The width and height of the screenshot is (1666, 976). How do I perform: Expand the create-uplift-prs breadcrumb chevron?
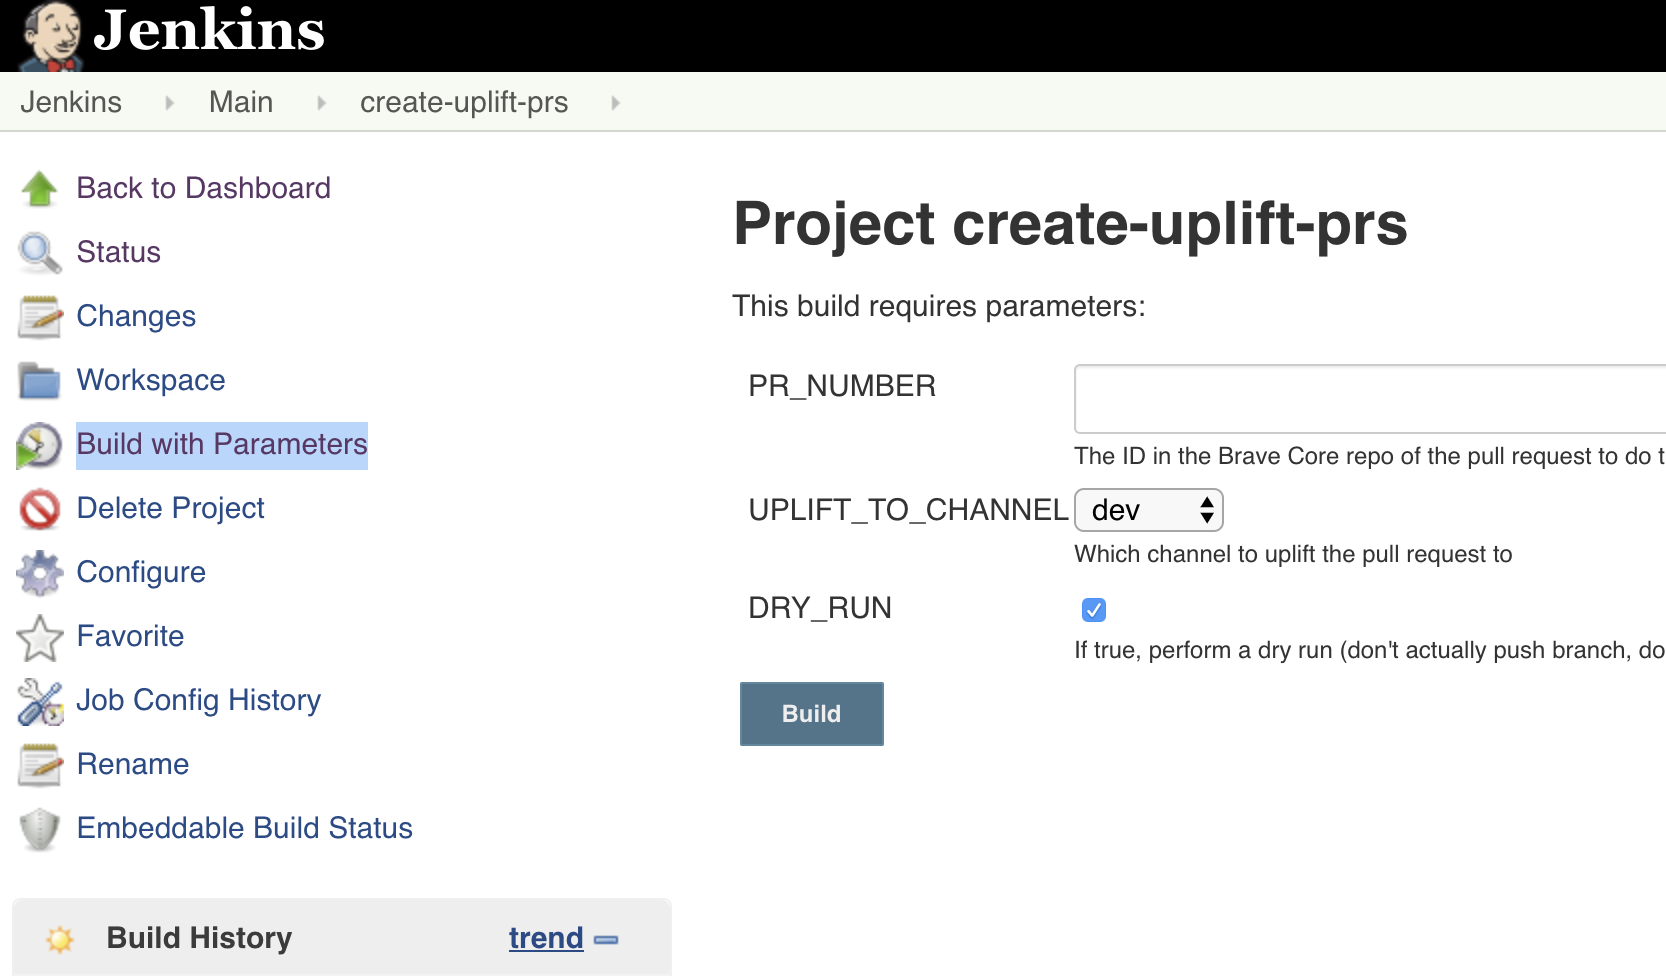pos(614,102)
